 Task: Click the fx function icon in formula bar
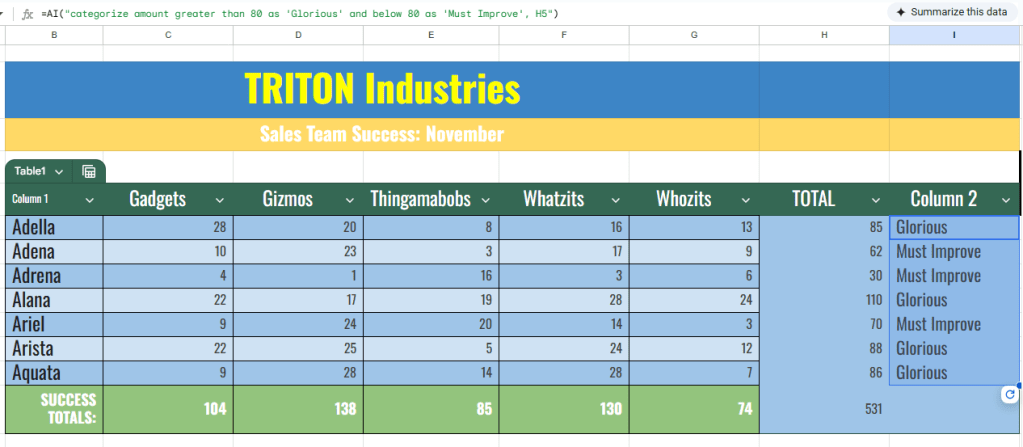[28, 13]
